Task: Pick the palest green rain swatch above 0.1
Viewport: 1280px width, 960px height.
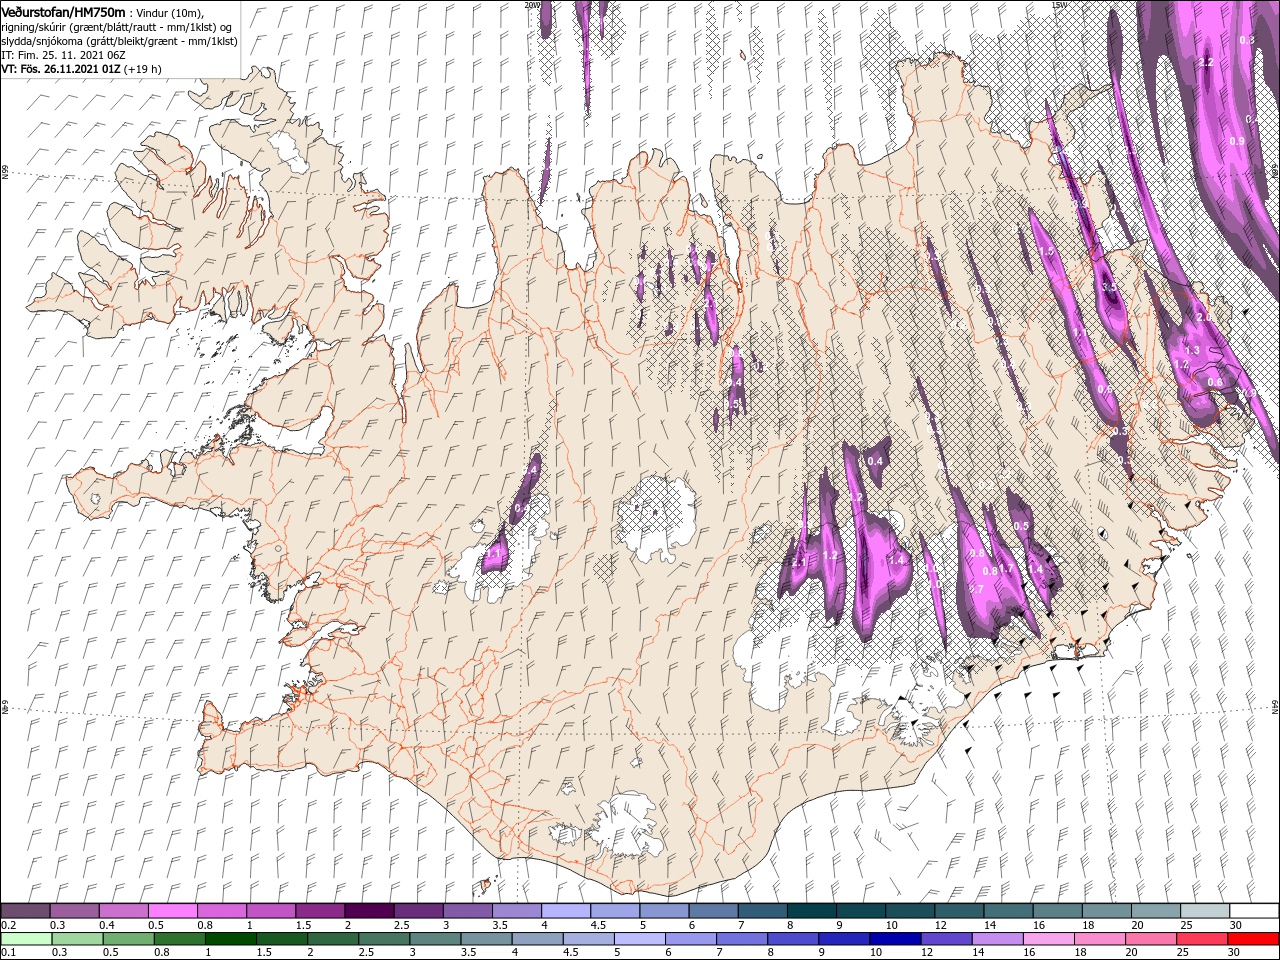Action: click(x=25, y=939)
